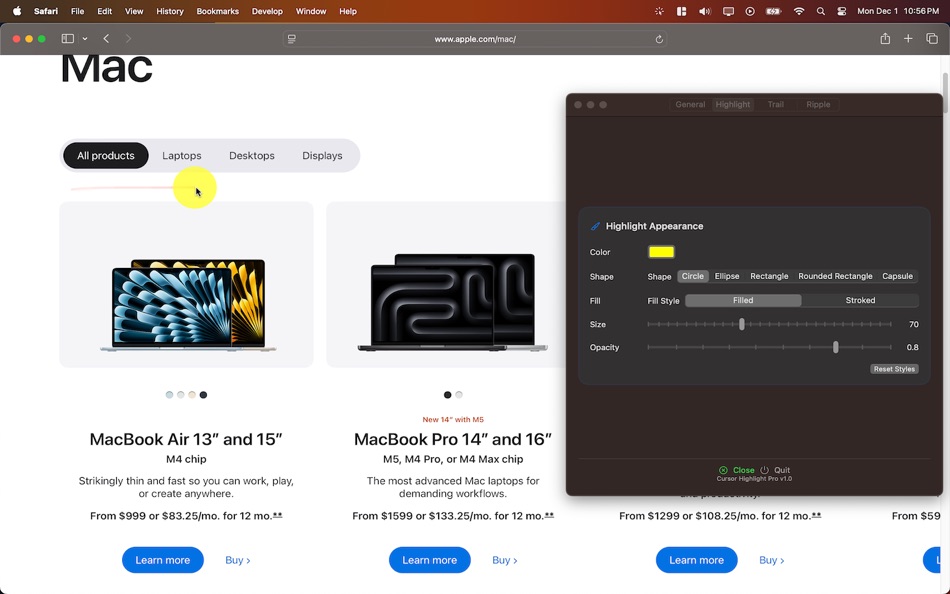Image resolution: width=950 pixels, height=594 pixels.
Task: Click the Safari address bar
Action: pyautogui.click(x=472, y=38)
